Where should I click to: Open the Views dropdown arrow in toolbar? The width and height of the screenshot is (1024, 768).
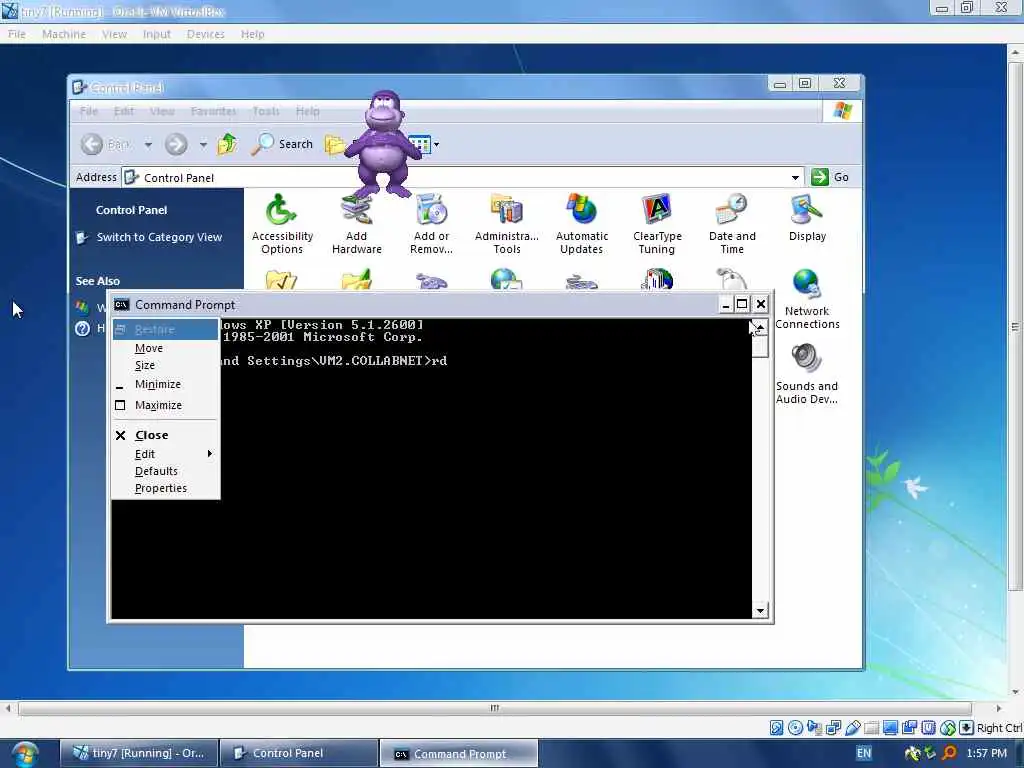[436, 144]
